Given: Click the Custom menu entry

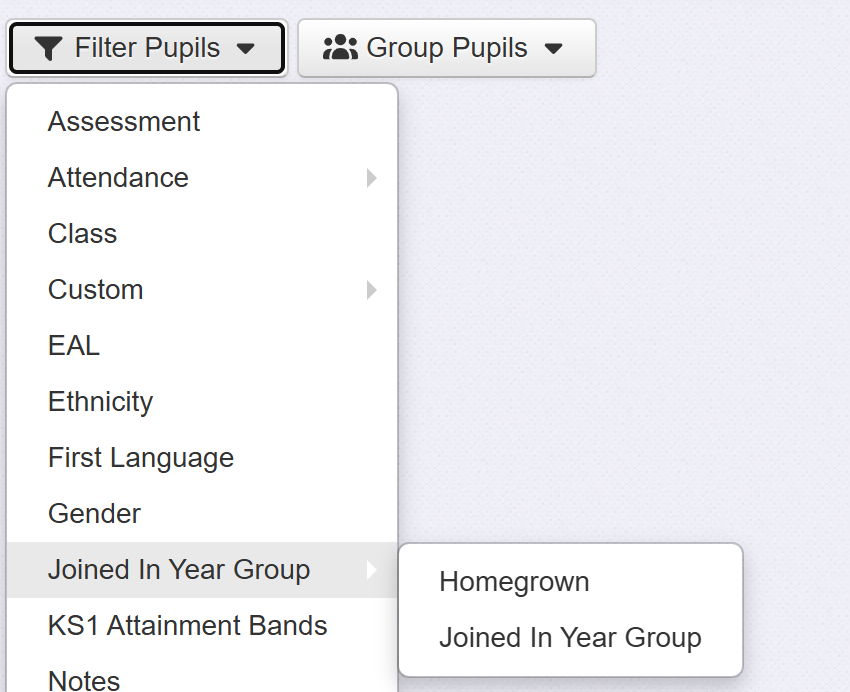Looking at the screenshot, I should pyautogui.click(x=96, y=290).
